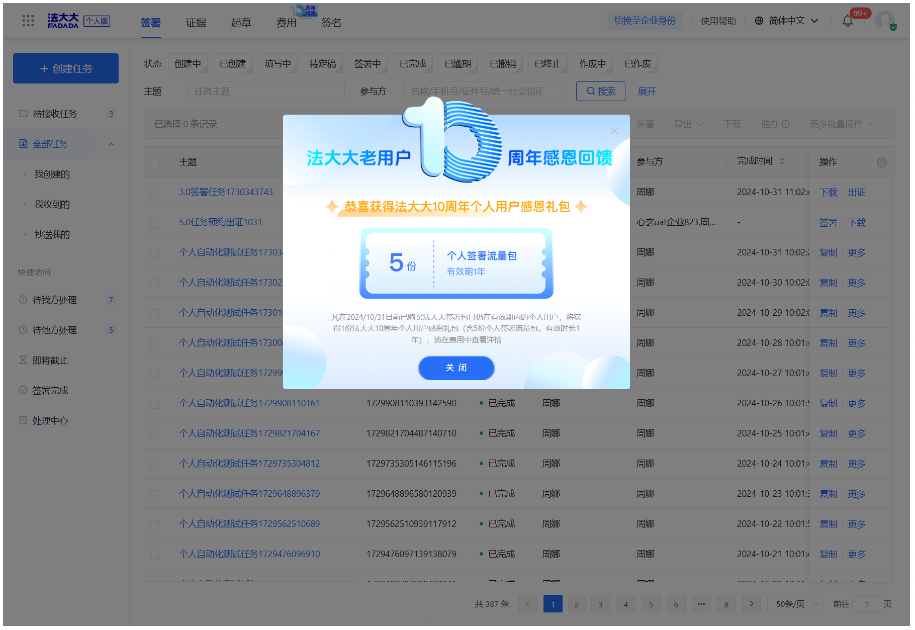
Task: Click the 处理中心 icon in the sidebar
Action: coord(23,420)
